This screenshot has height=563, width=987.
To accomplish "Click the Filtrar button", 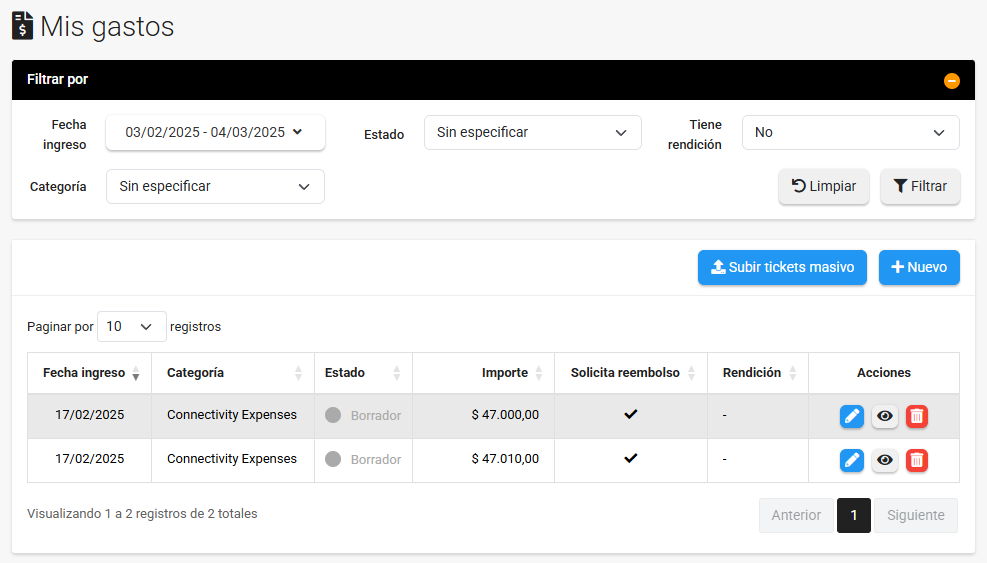I will click(x=919, y=186).
